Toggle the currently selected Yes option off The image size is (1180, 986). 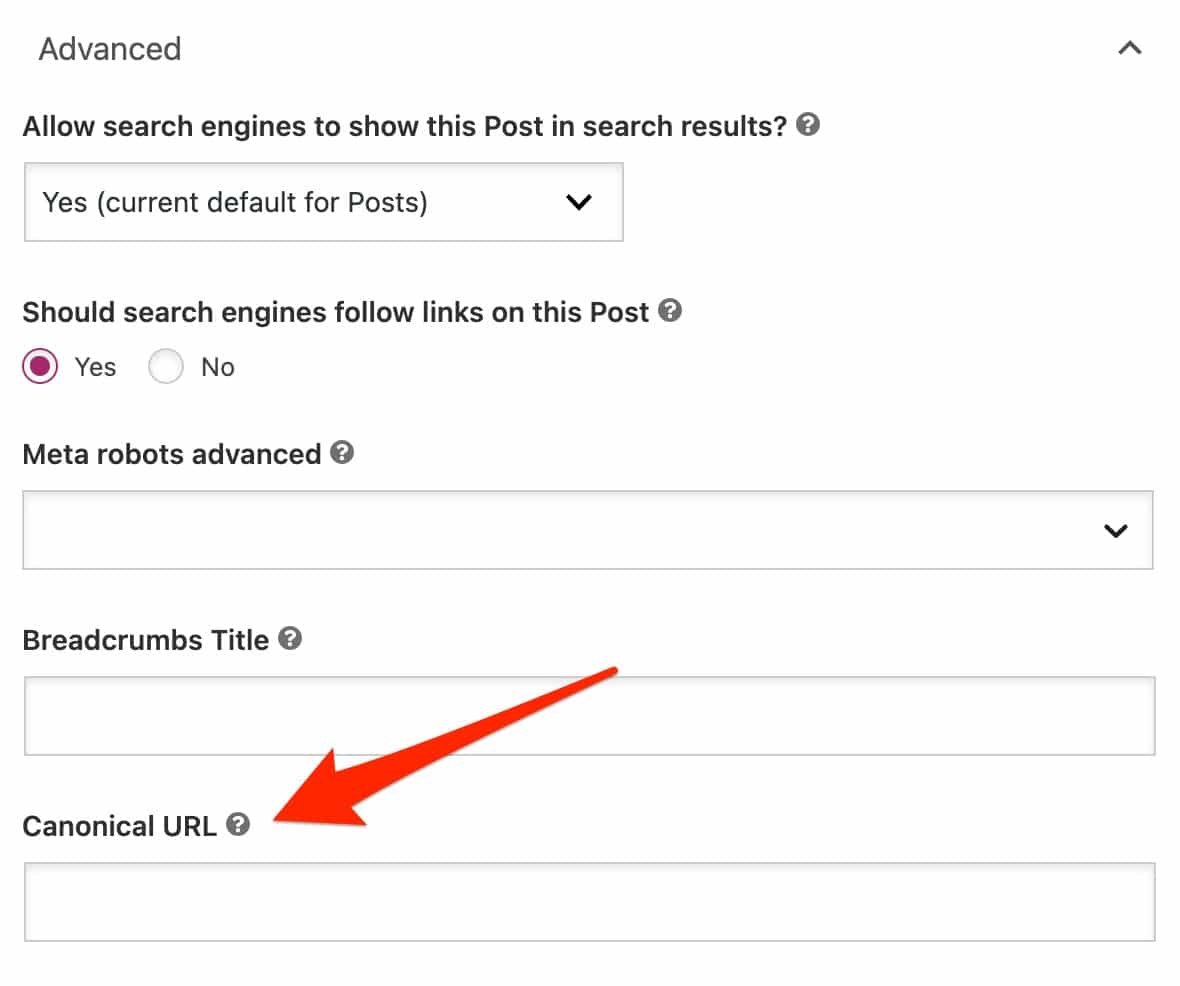[x=40, y=366]
